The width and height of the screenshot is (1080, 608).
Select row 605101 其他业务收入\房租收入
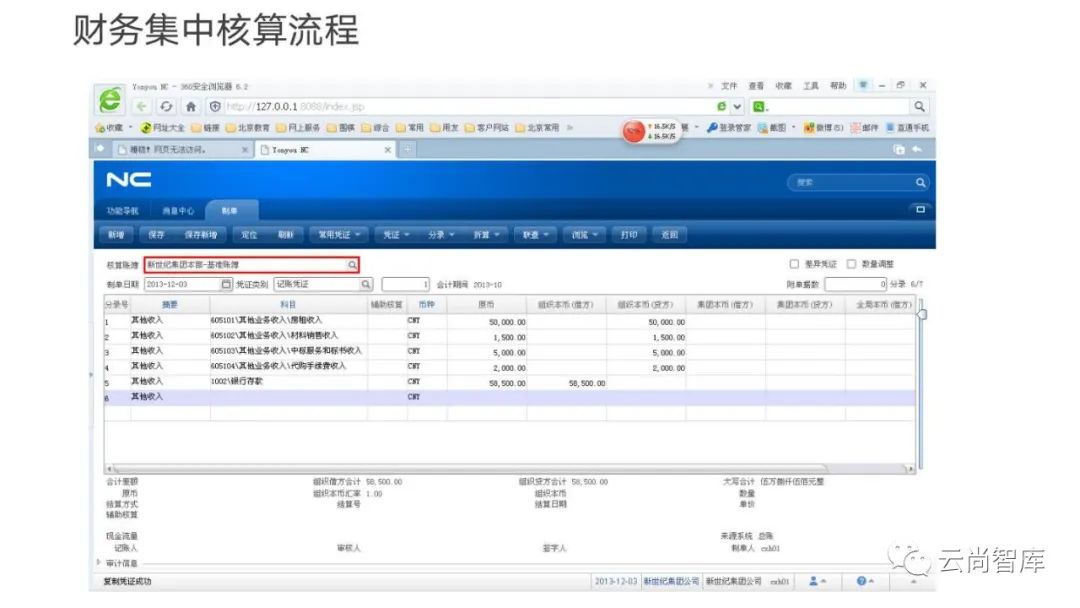tap(510, 321)
